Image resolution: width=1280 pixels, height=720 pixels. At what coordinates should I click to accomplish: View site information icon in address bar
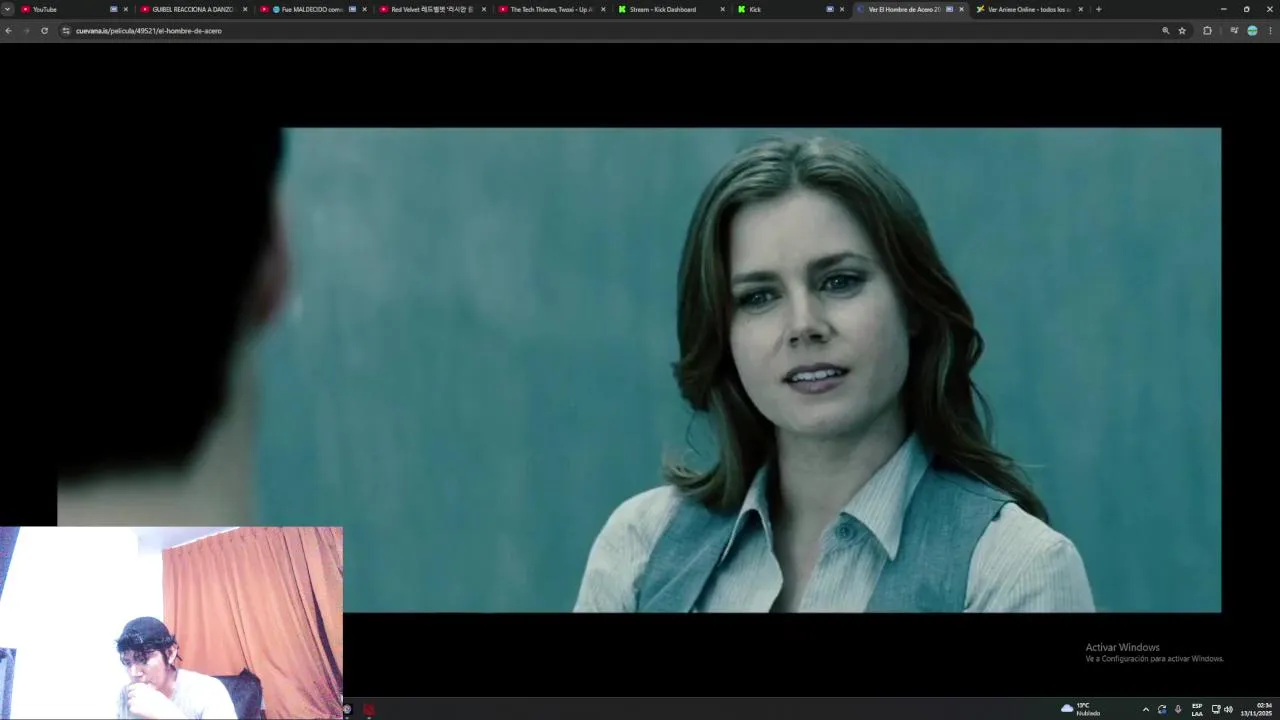[x=66, y=31]
